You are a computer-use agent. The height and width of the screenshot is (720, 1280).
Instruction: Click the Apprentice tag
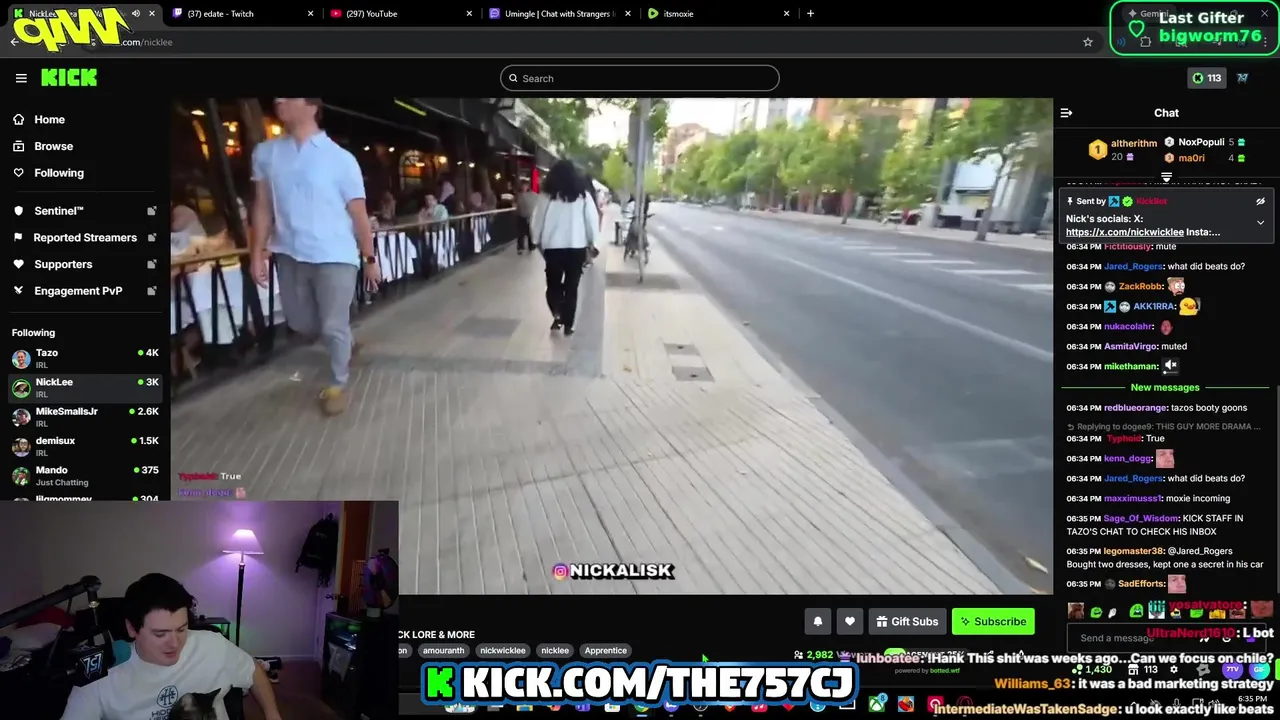tap(605, 650)
